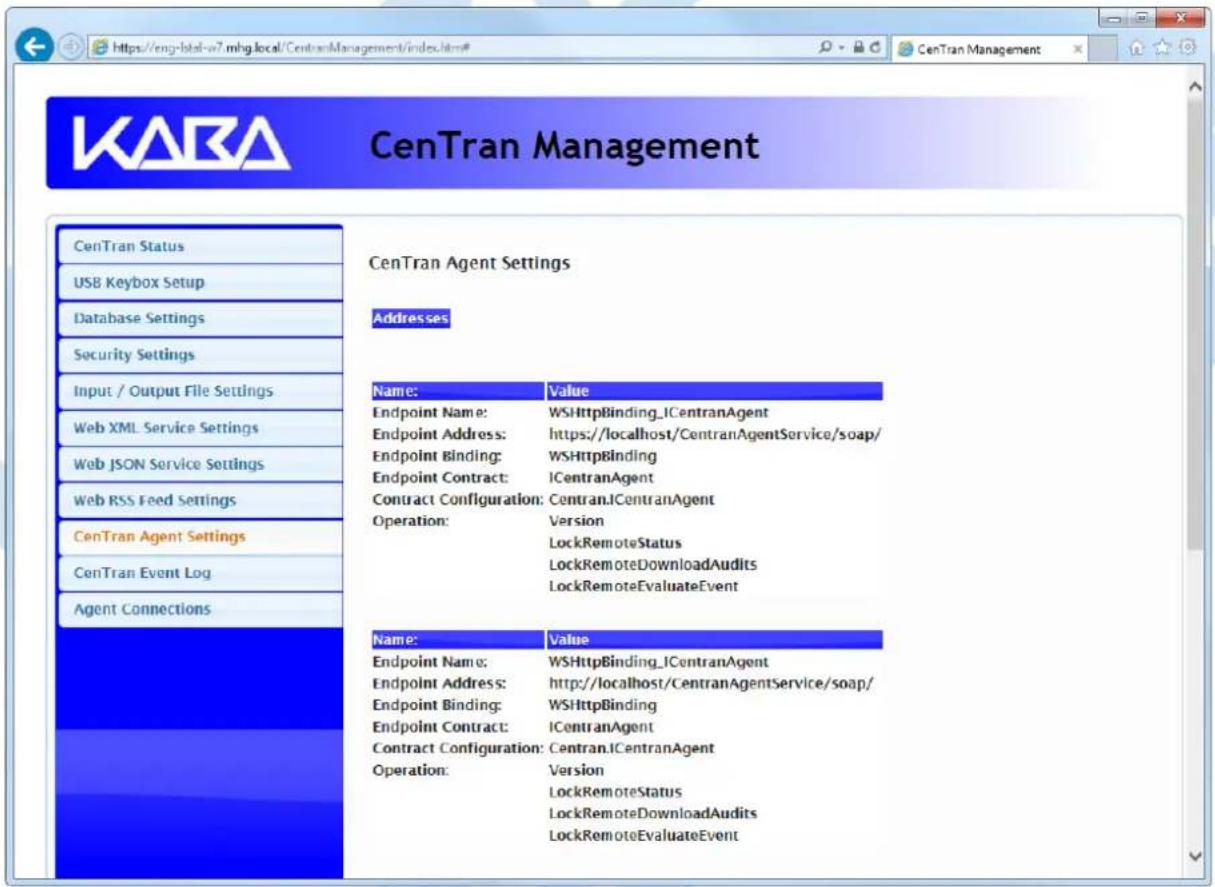Click the CenTran Agent Settings page heading
Screen dimensions: 1215x887
[469, 264]
